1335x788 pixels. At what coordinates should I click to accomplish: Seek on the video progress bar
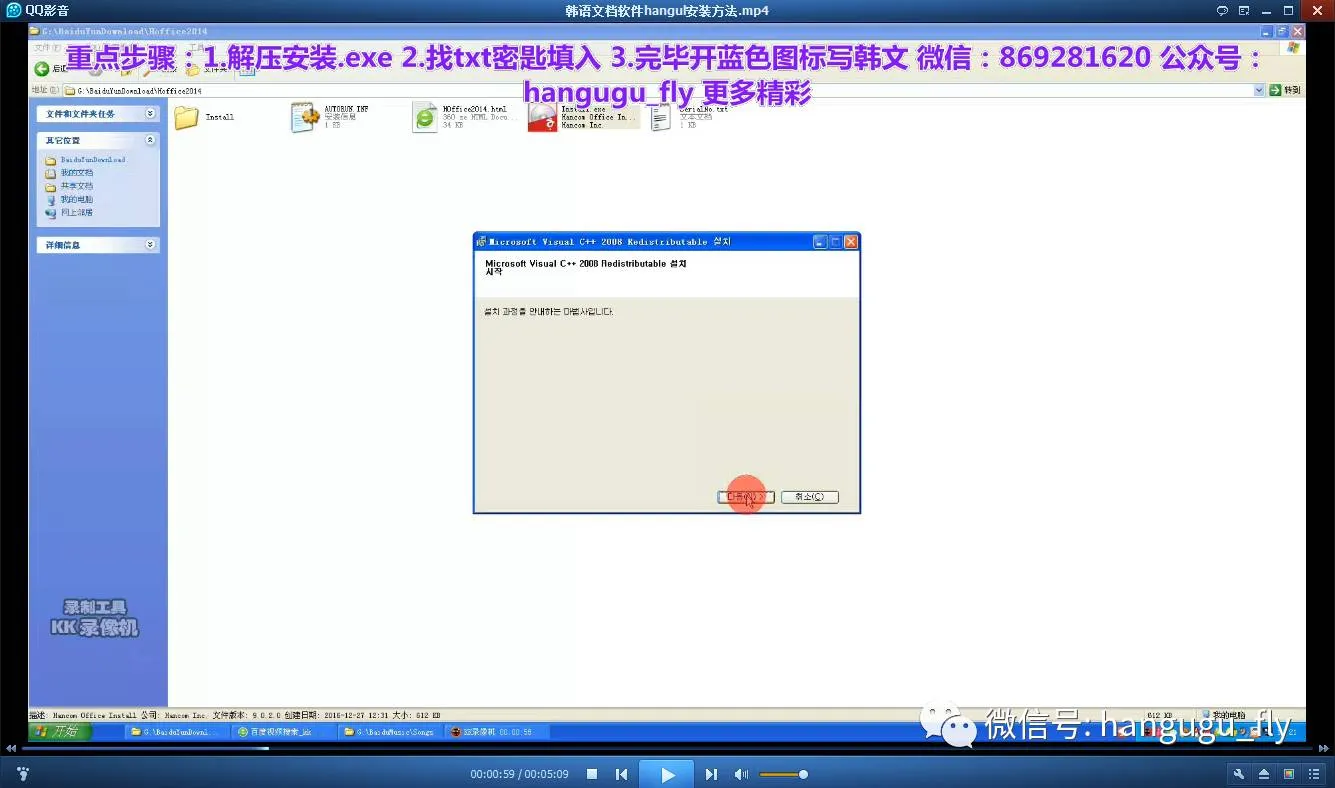[x=667, y=748]
